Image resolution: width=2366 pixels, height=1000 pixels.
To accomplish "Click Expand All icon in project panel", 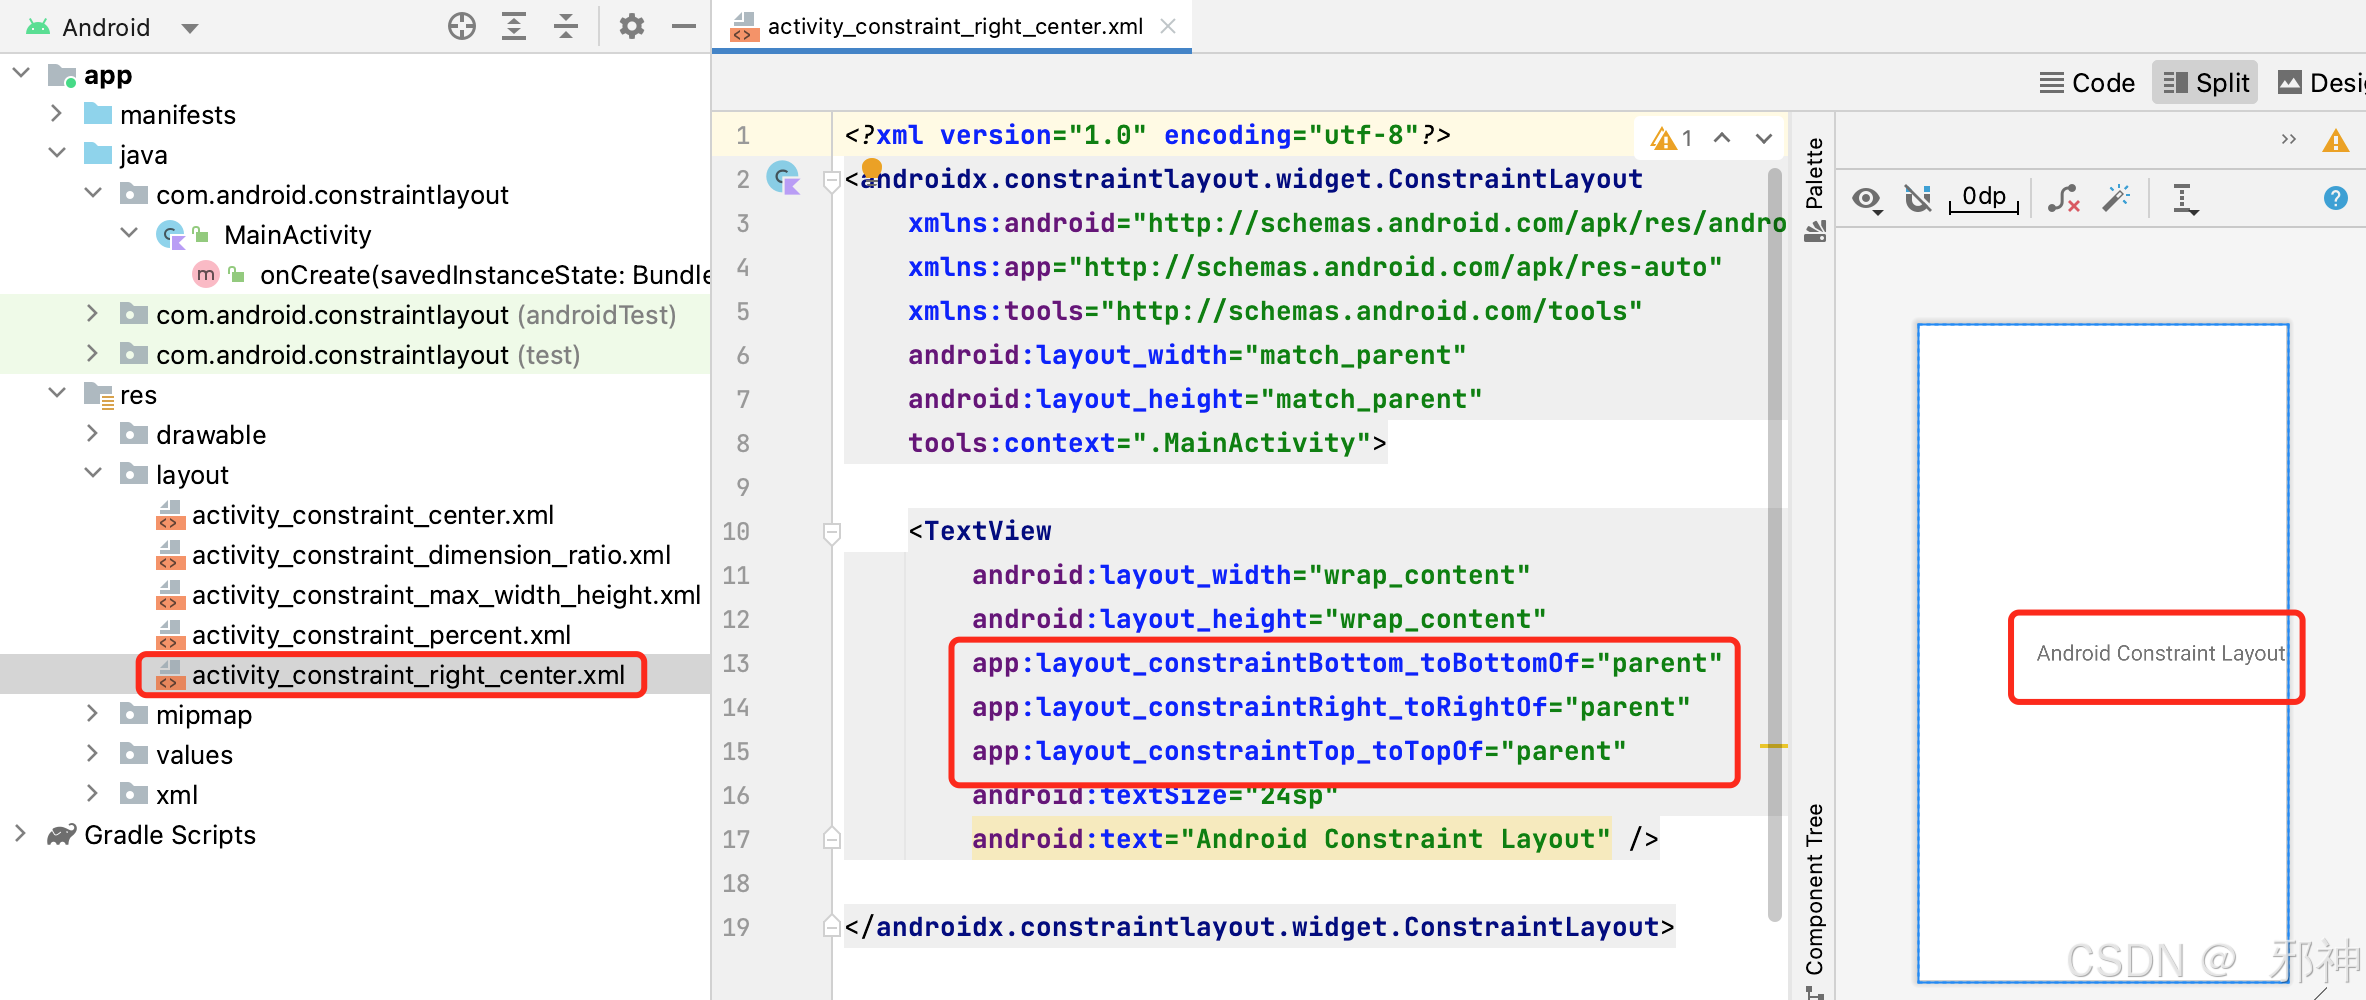I will pos(514,26).
